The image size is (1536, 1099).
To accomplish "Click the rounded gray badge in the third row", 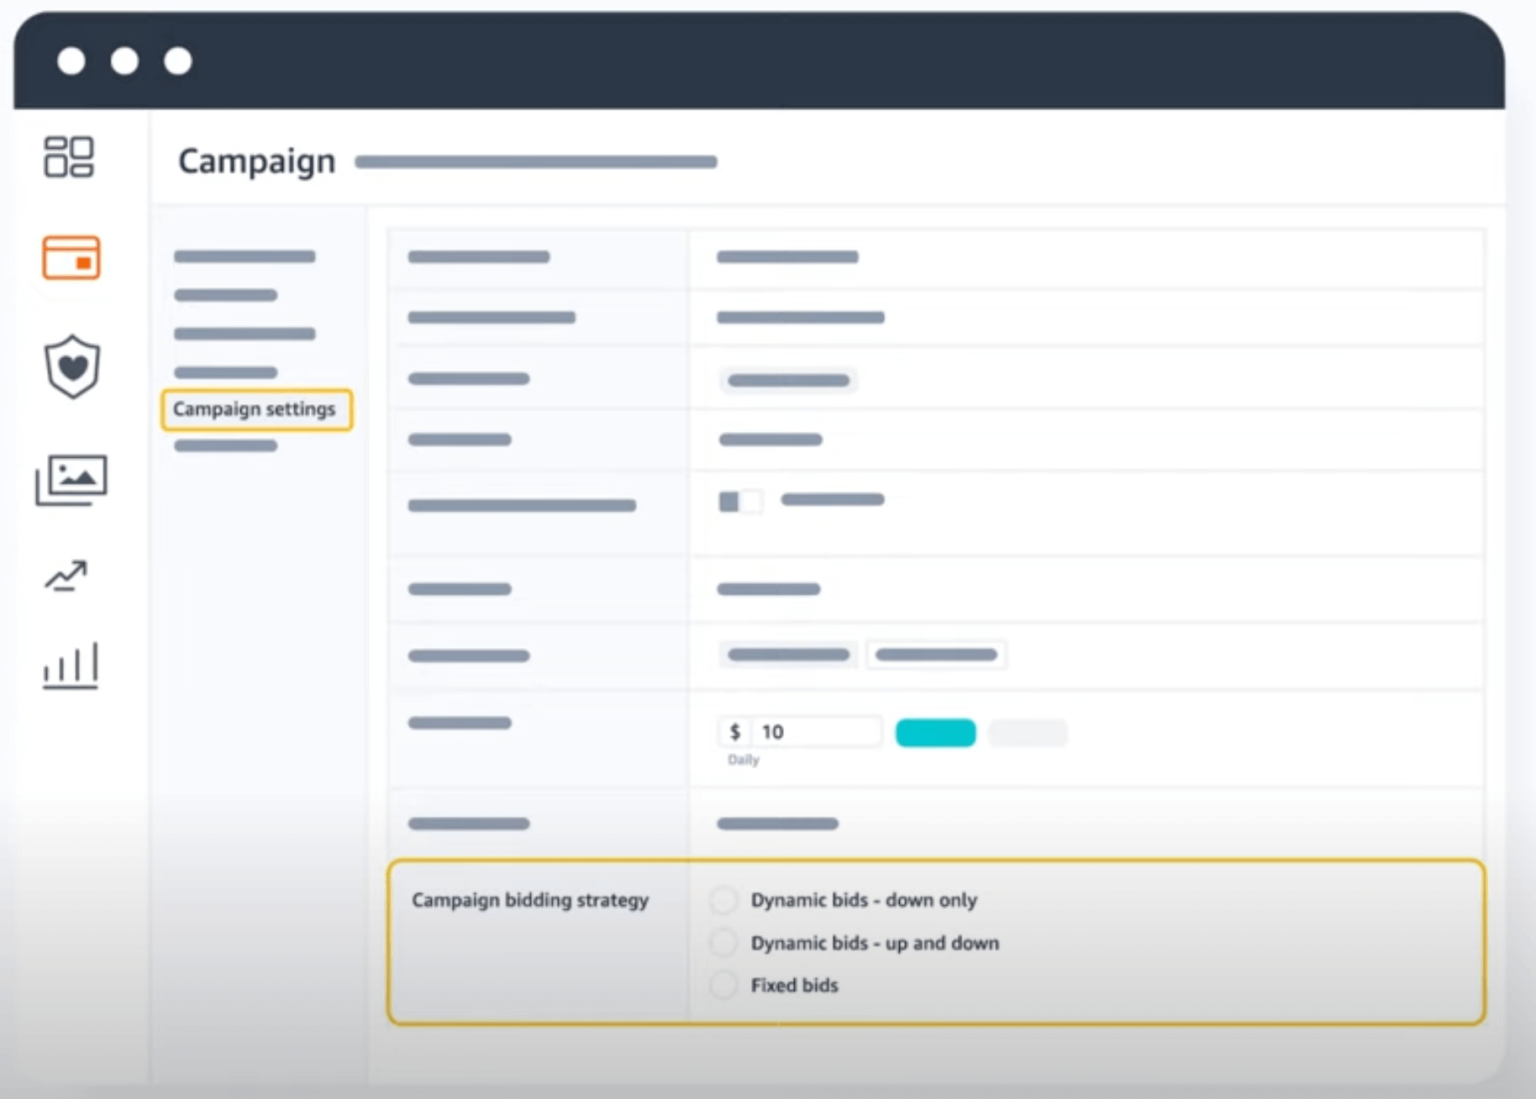I will pos(787,380).
